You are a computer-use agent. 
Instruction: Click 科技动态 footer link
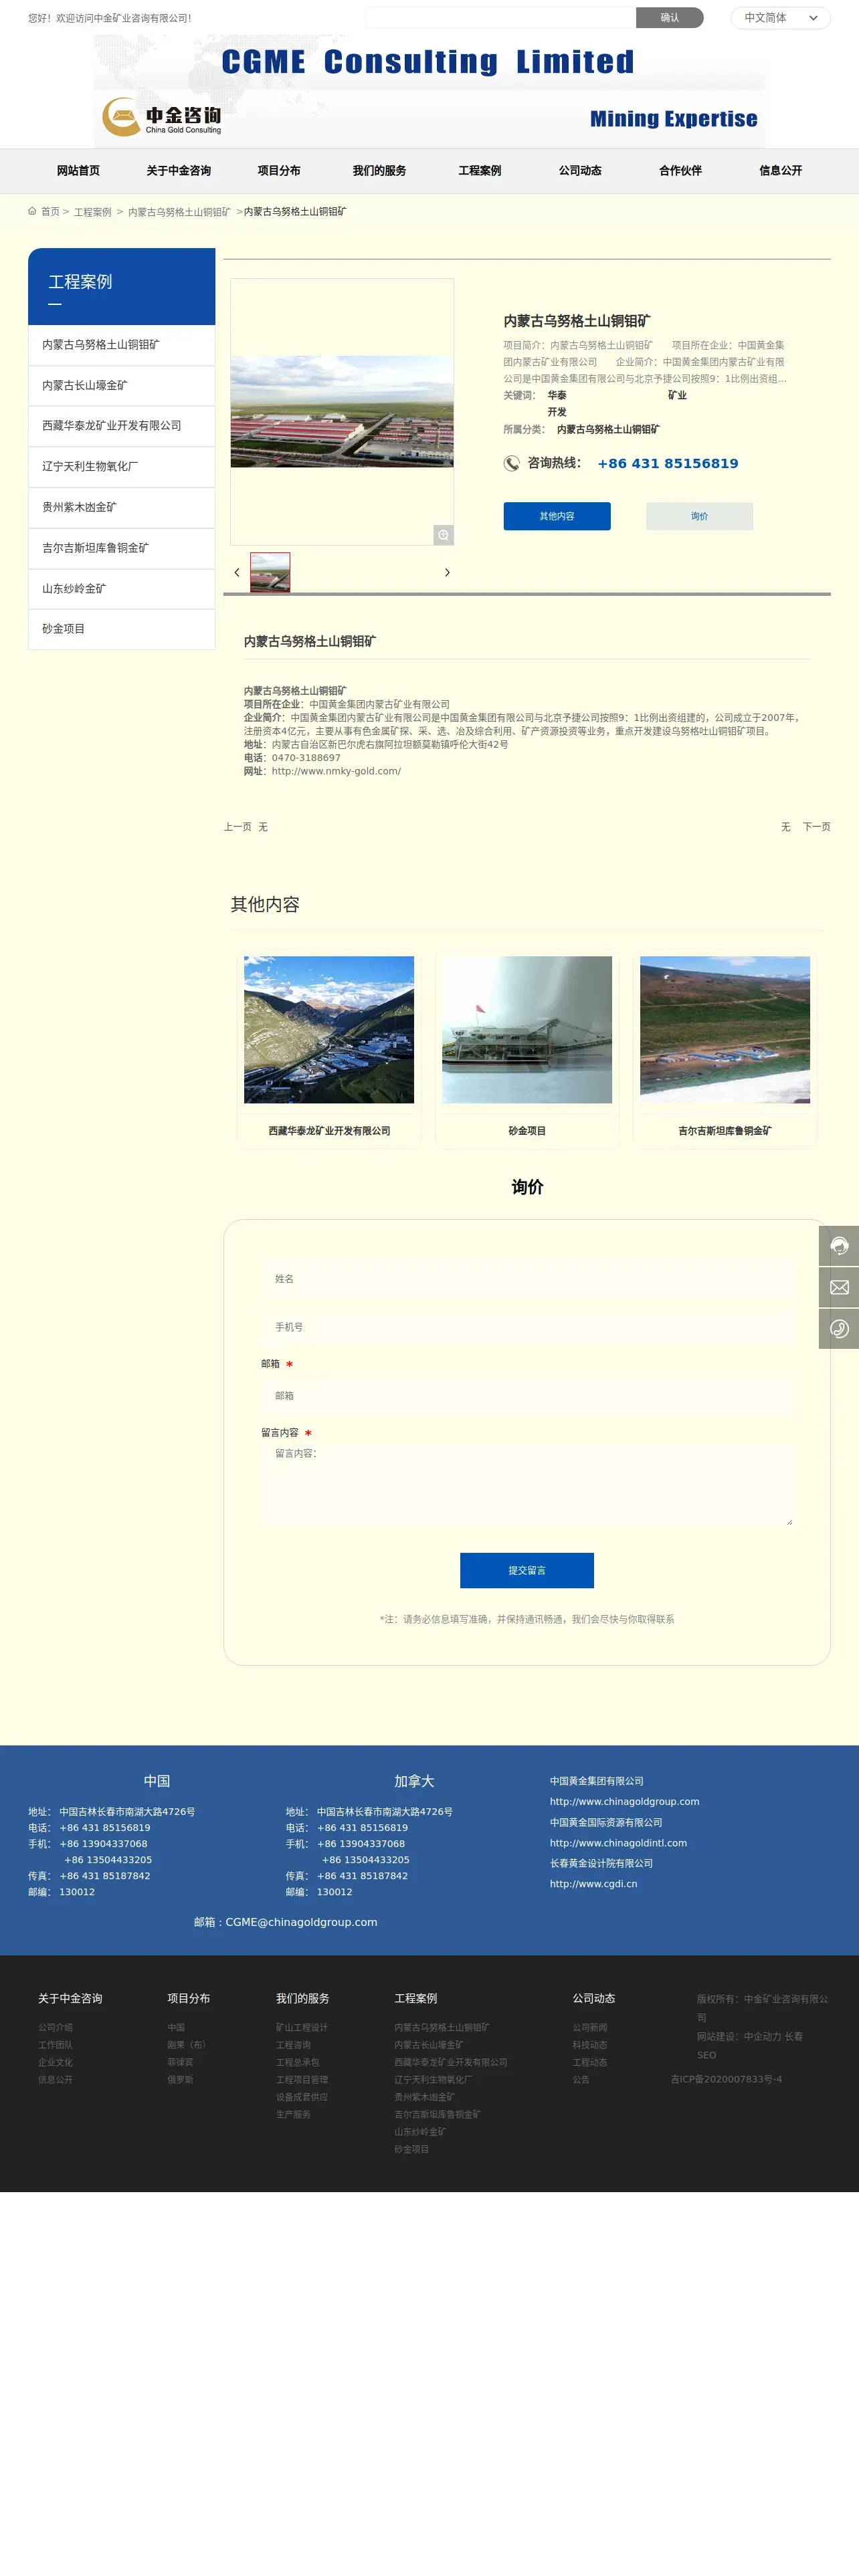pyautogui.click(x=590, y=2045)
